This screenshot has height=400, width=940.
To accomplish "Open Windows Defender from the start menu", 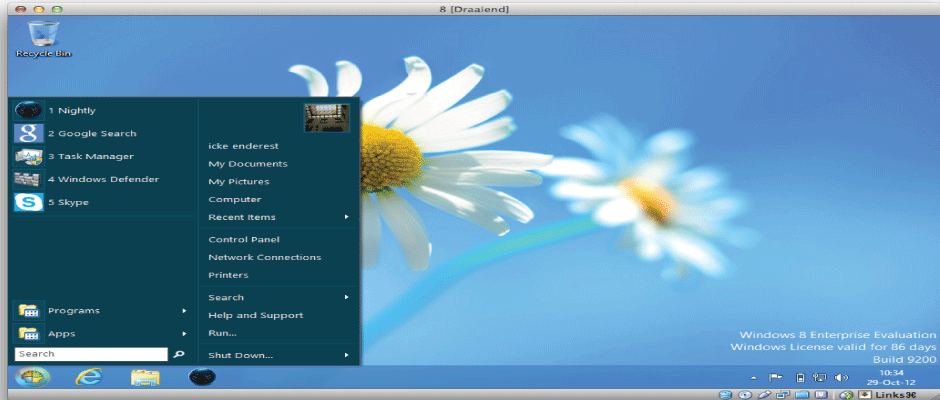I will coord(103,179).
